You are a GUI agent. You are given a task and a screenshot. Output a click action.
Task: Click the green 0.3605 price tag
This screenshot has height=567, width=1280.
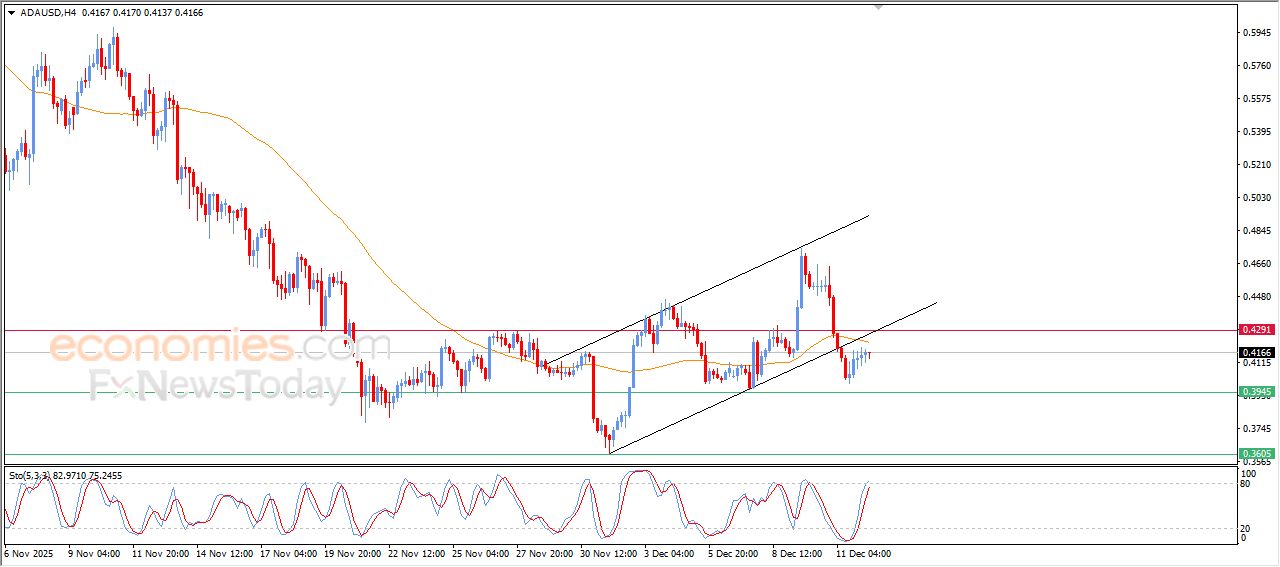pos(1255,454)
